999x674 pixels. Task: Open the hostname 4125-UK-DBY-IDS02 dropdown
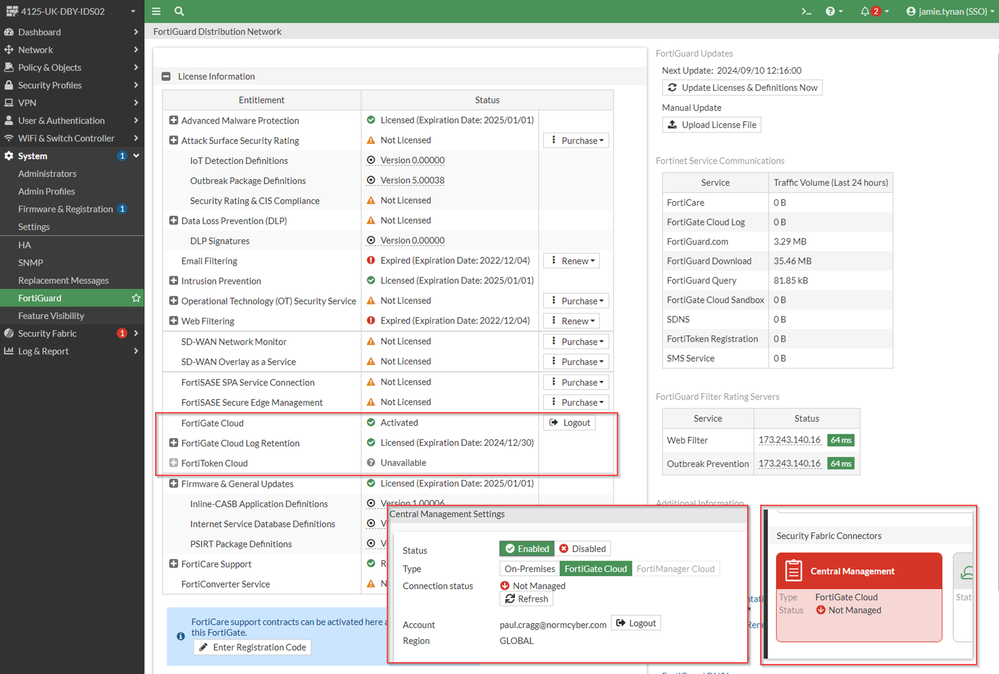coord(71,11)
